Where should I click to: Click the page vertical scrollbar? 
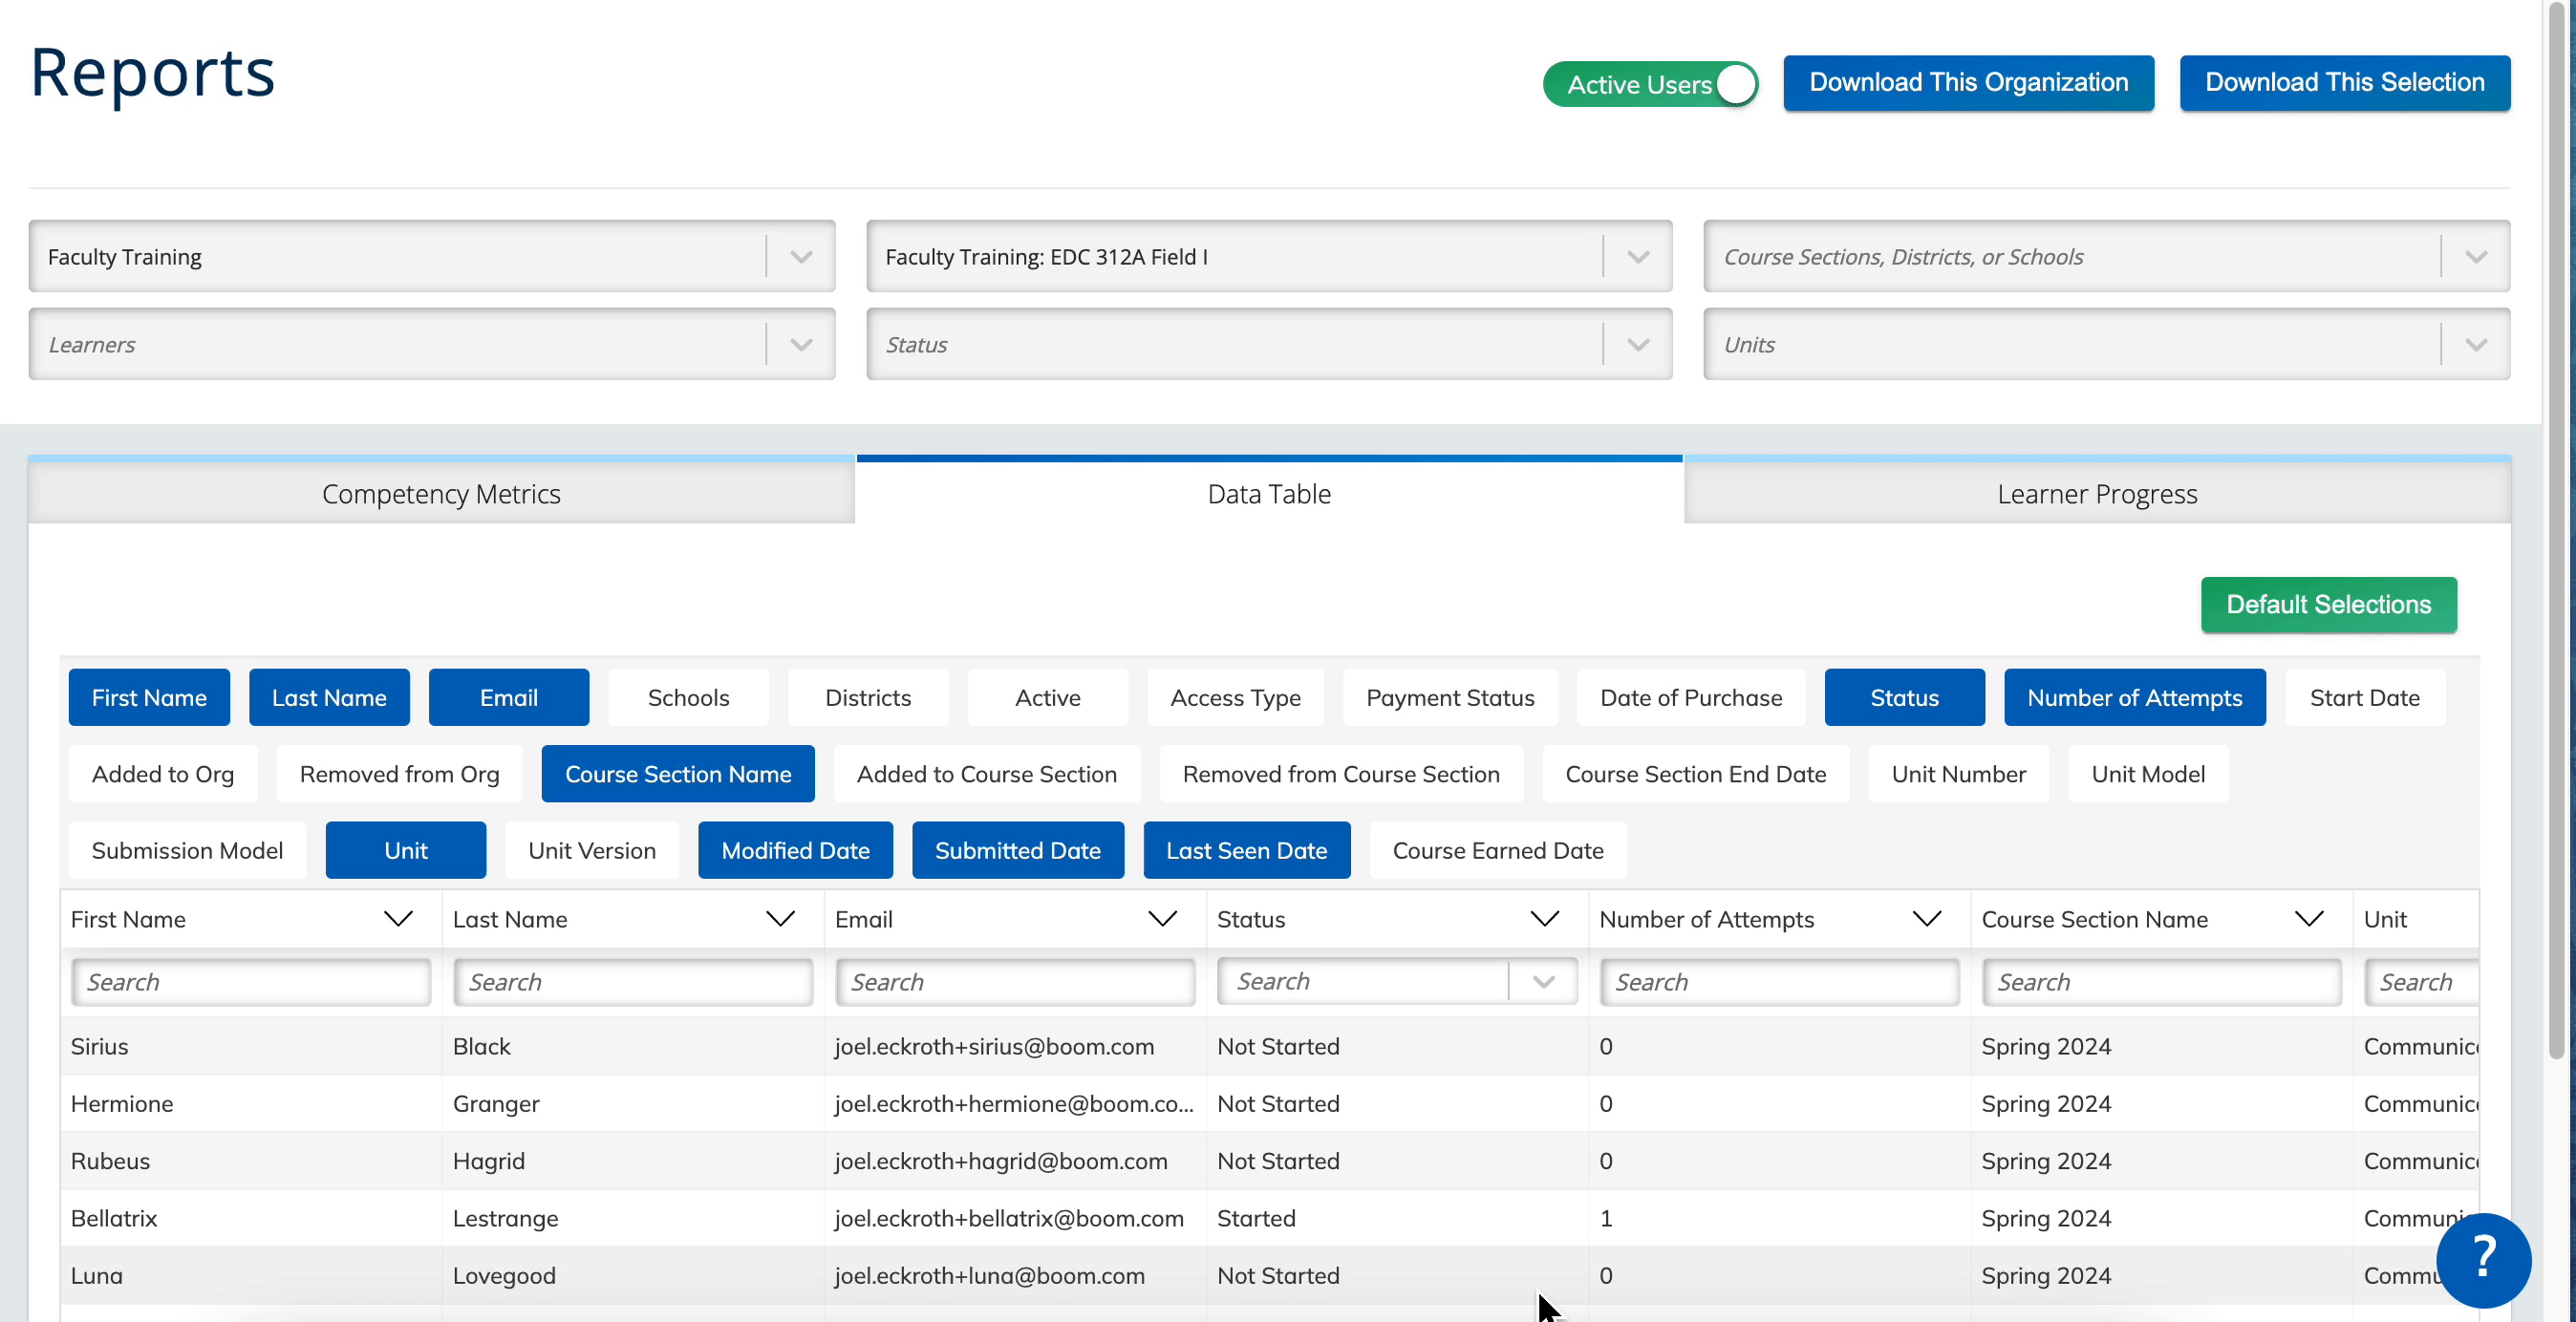click(2556, 530)
